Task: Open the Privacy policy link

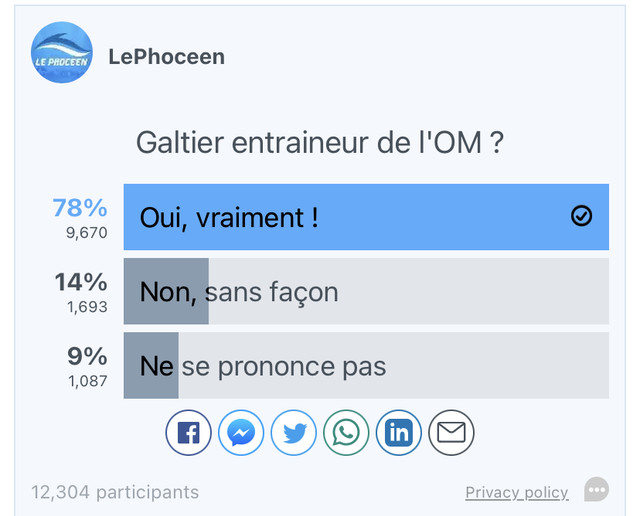Action: click(x=517, y=492)
